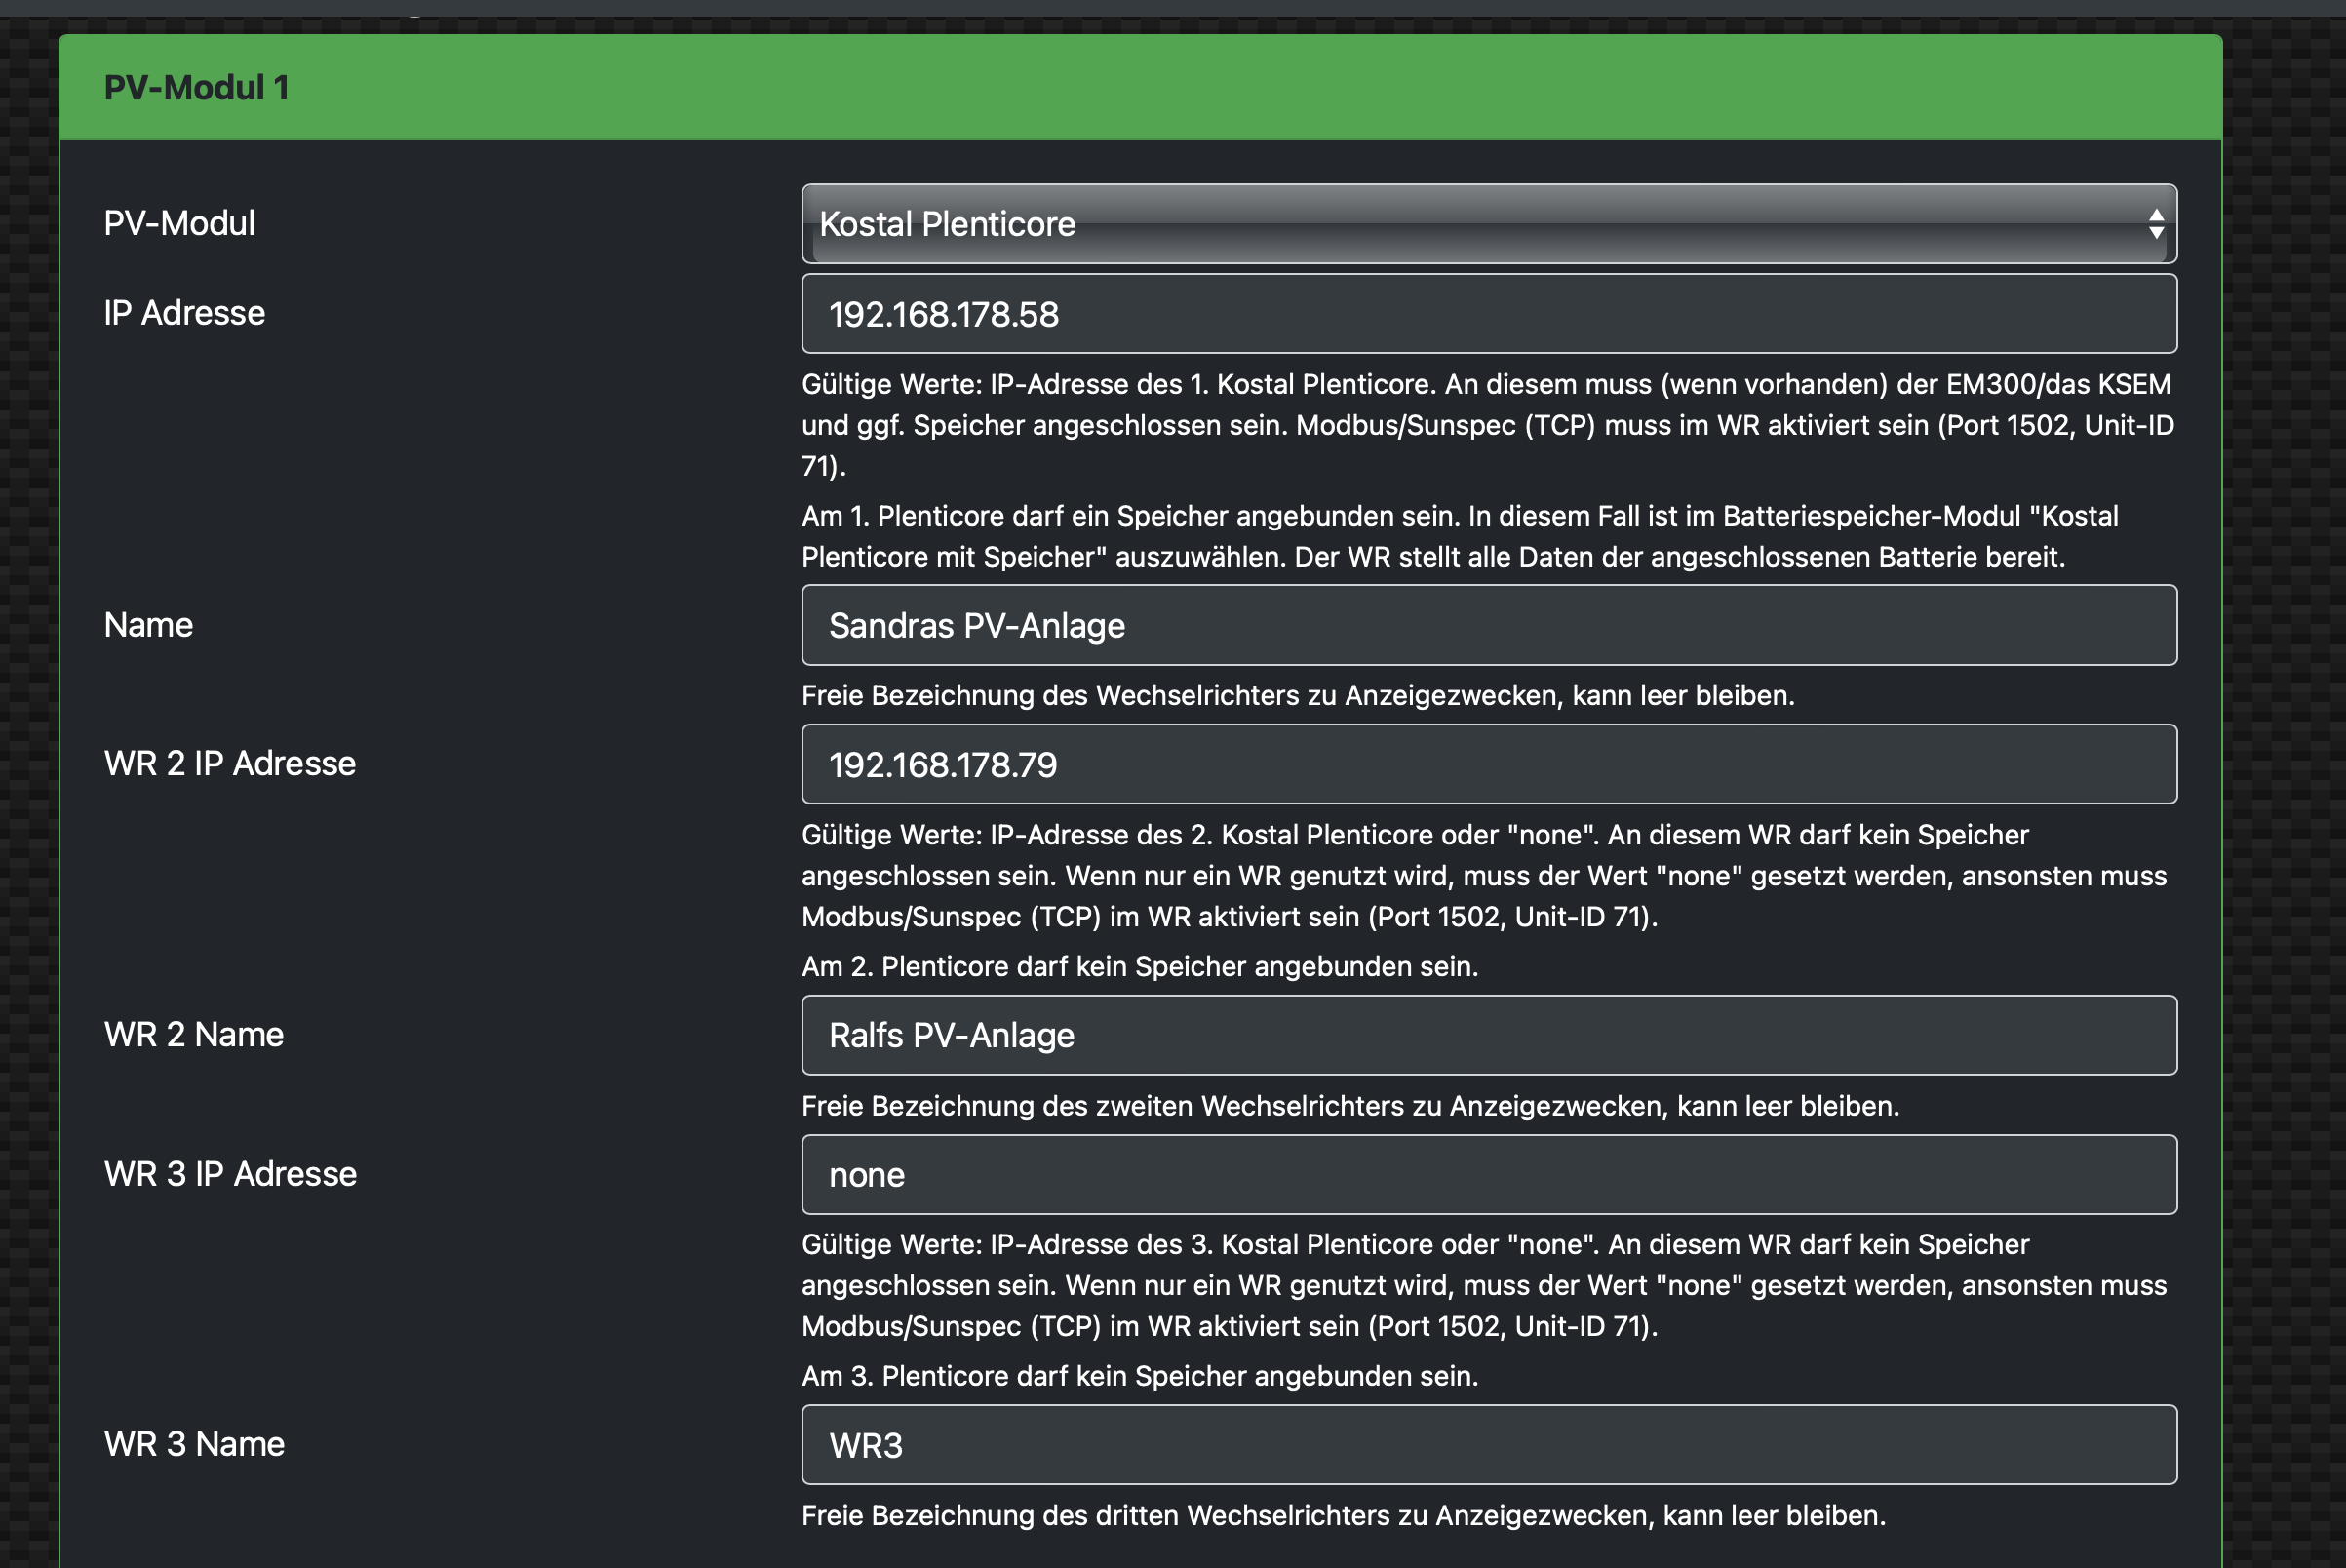Click the Am 2. Plenticore Speicher note
The image size is (2346, 1568).
(1139, 966)
